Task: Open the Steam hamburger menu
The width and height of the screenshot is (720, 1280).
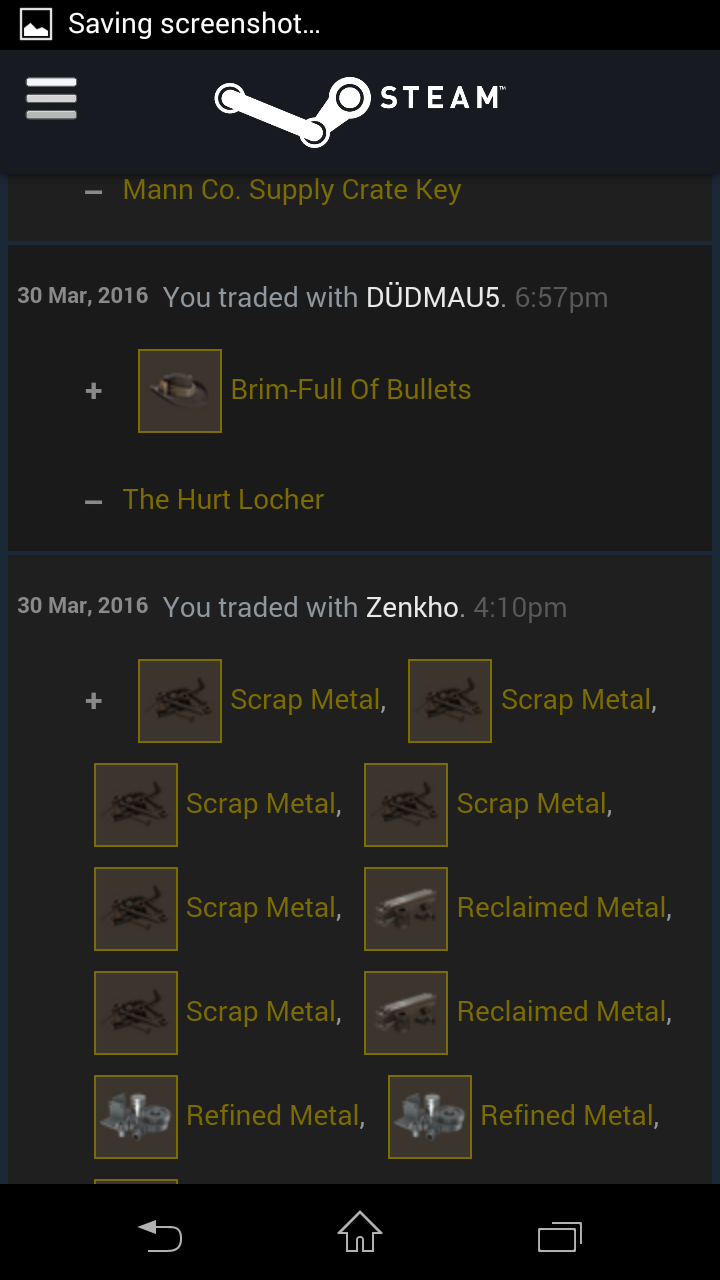Action: tap(51, 98)
